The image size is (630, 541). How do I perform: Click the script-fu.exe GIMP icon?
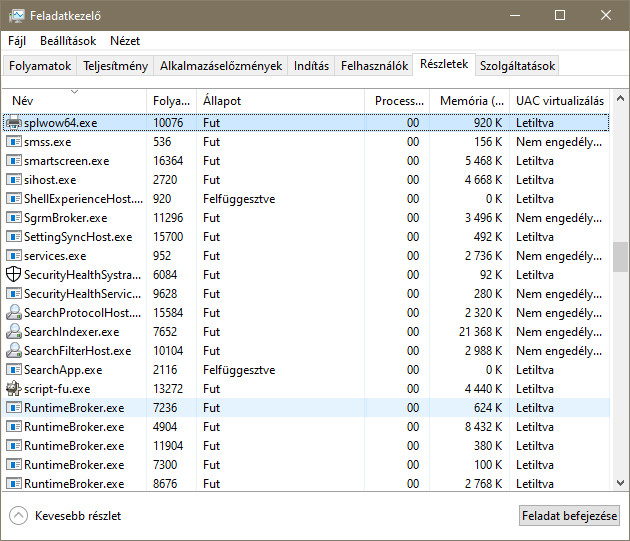[14, 388]
